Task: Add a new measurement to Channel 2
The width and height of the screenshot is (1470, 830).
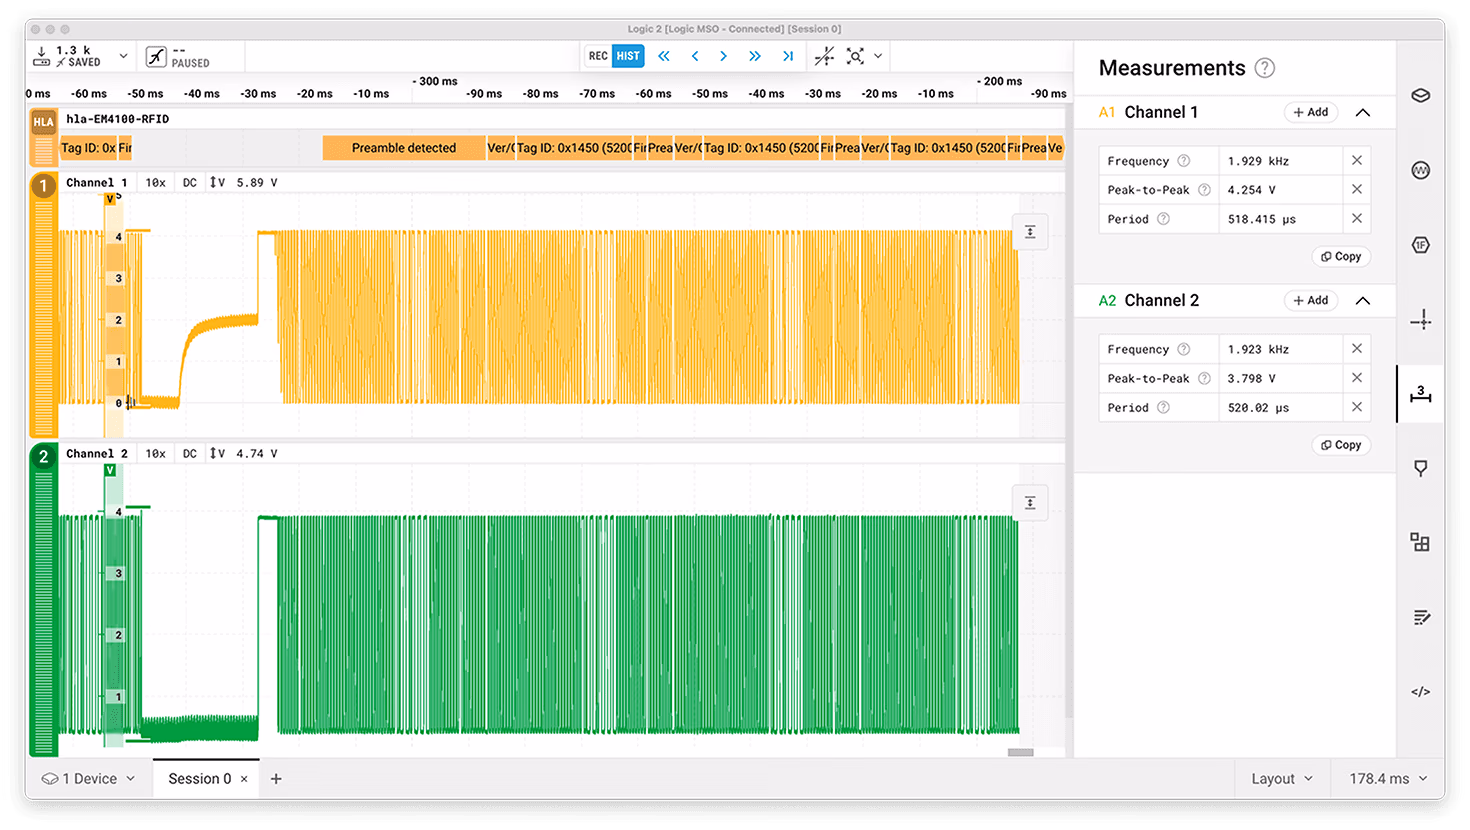Action: click(x=1310, y=300)
